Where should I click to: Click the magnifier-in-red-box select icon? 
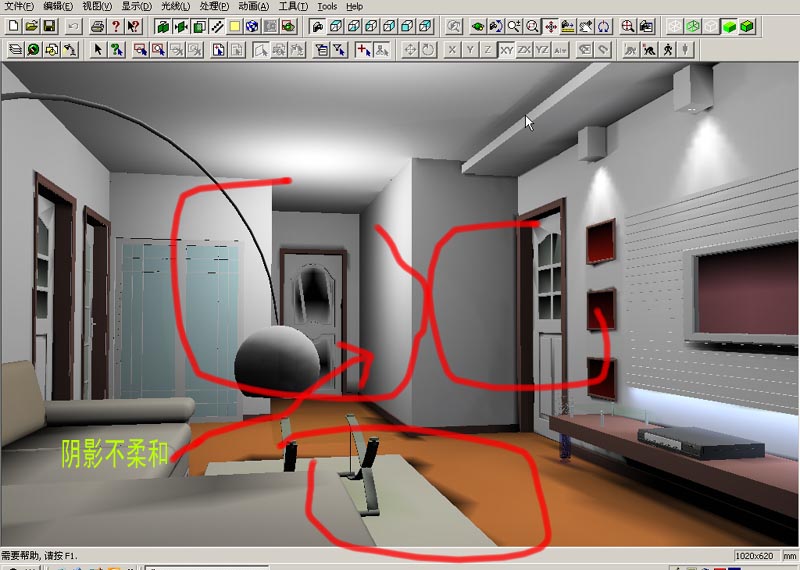tap(158, 49)
